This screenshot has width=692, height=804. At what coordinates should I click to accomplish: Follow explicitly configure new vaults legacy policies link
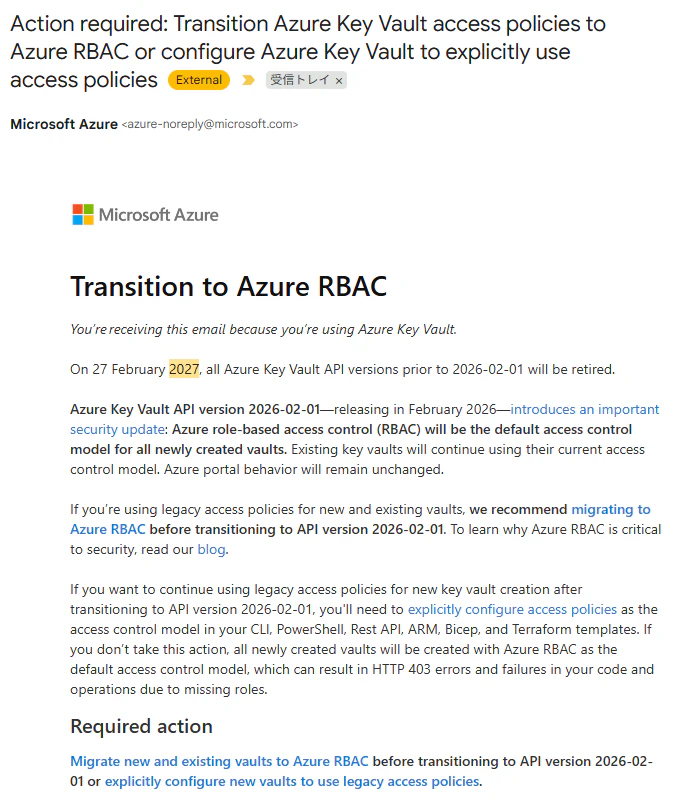(292, 781)
